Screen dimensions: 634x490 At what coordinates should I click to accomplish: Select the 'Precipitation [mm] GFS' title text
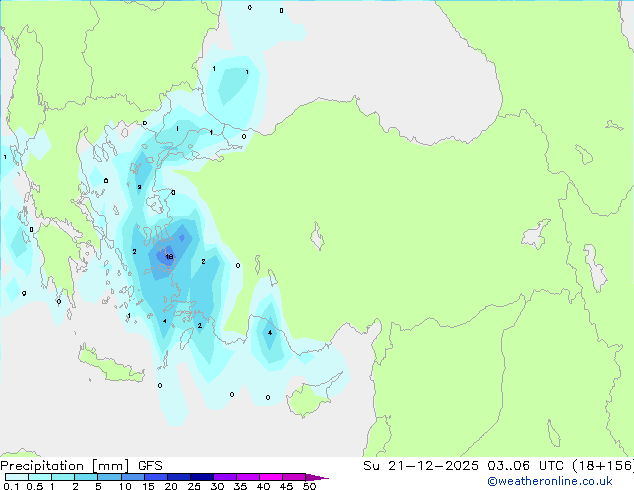[81, 466]
